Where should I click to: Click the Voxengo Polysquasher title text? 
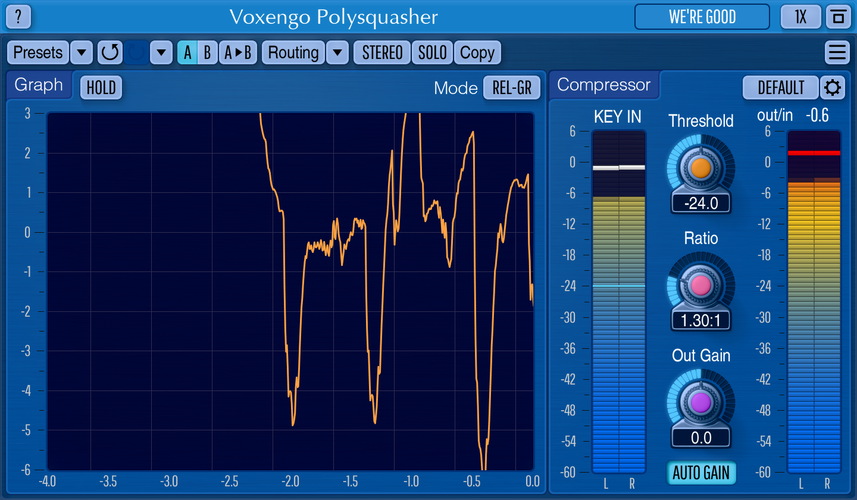pos(333,17)
